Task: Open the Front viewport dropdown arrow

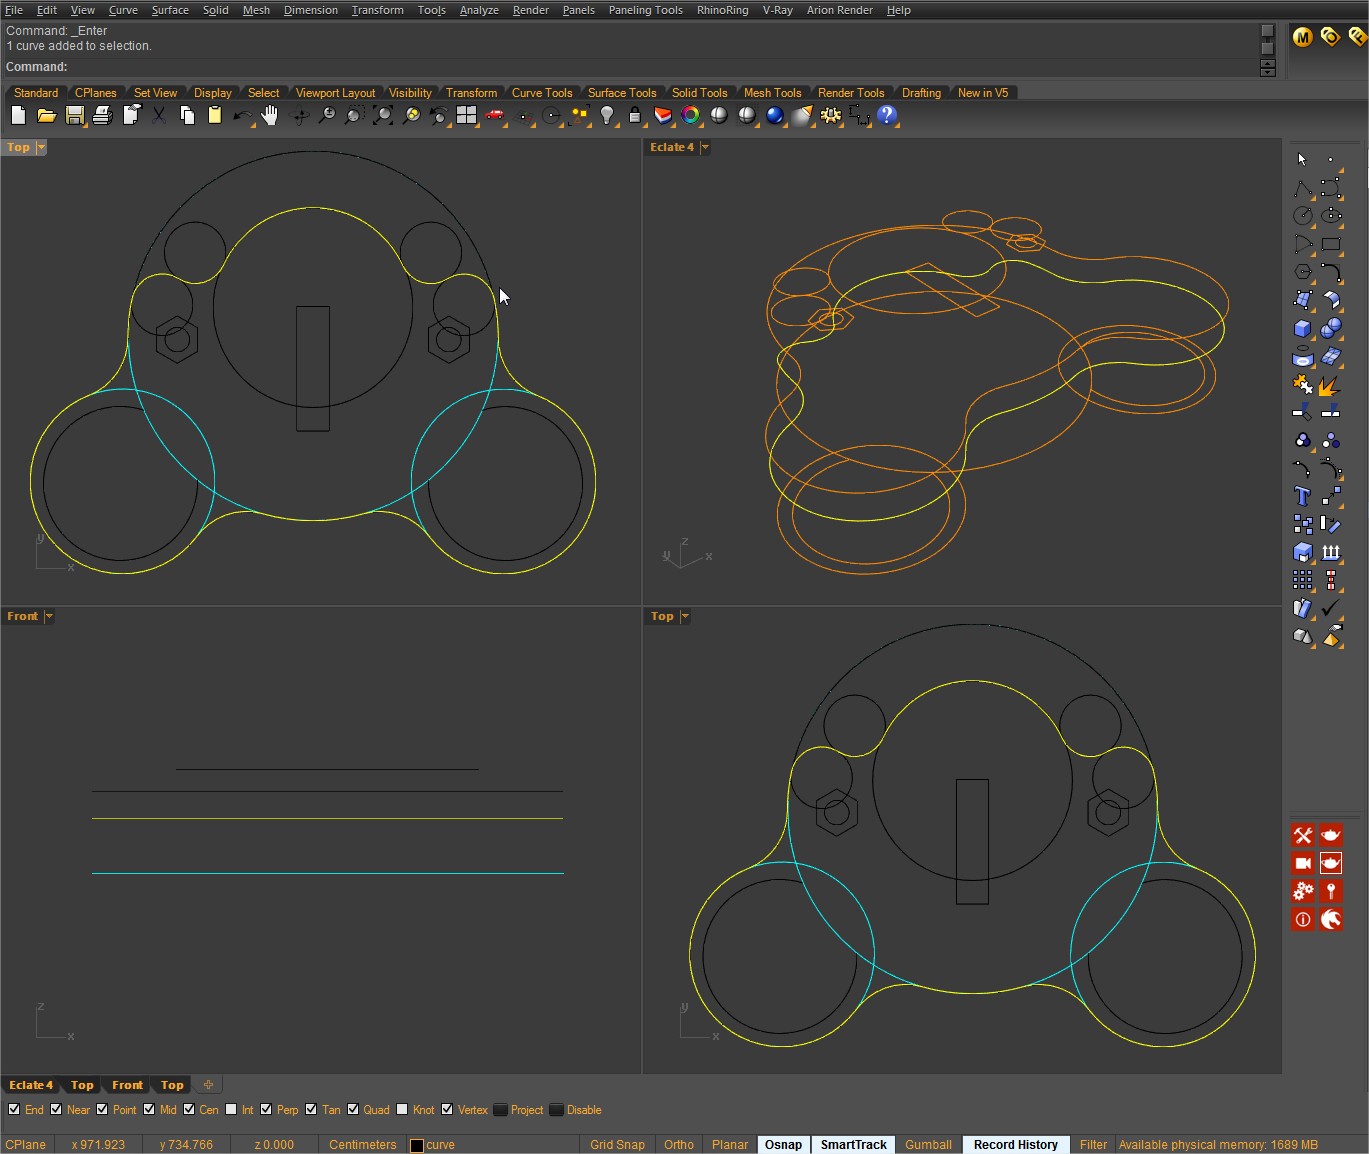Action: click(x=49, y=616)
